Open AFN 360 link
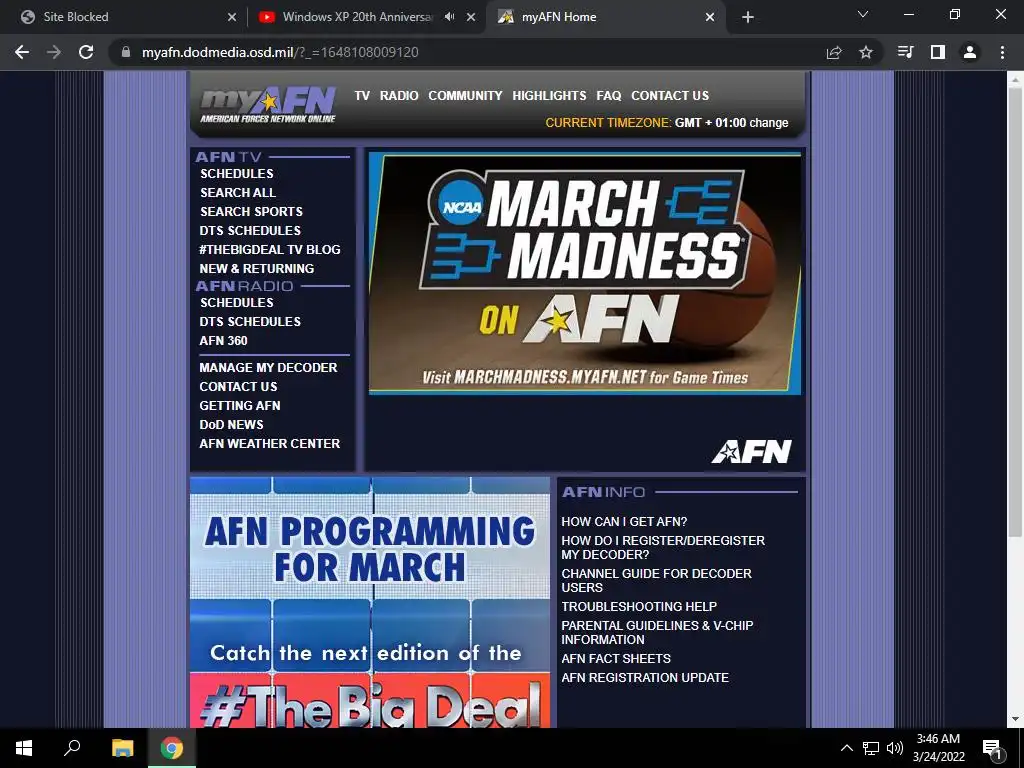Screen dimensions: 1024x768 [x=223, y=340]
